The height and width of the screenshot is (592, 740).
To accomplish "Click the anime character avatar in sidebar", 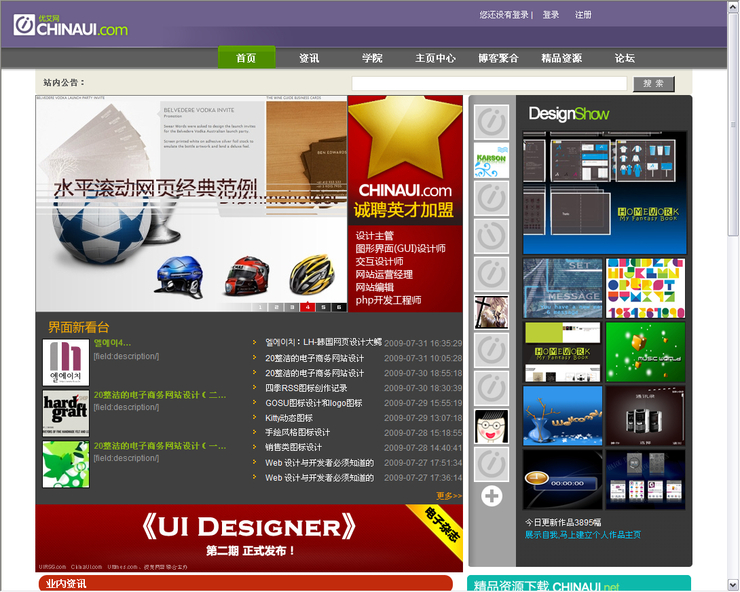I will point(491,312).
